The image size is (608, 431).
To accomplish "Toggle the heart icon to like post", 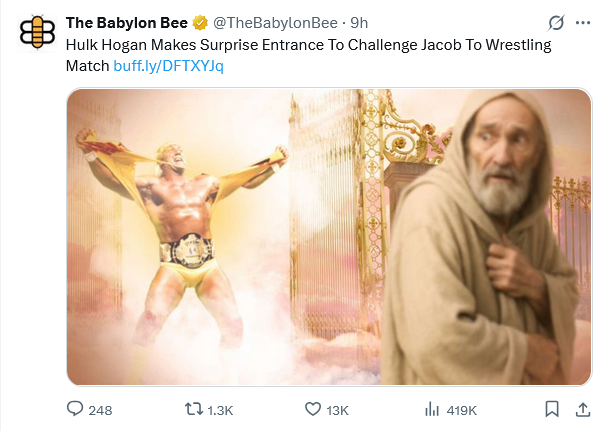I will pos(312,409).
